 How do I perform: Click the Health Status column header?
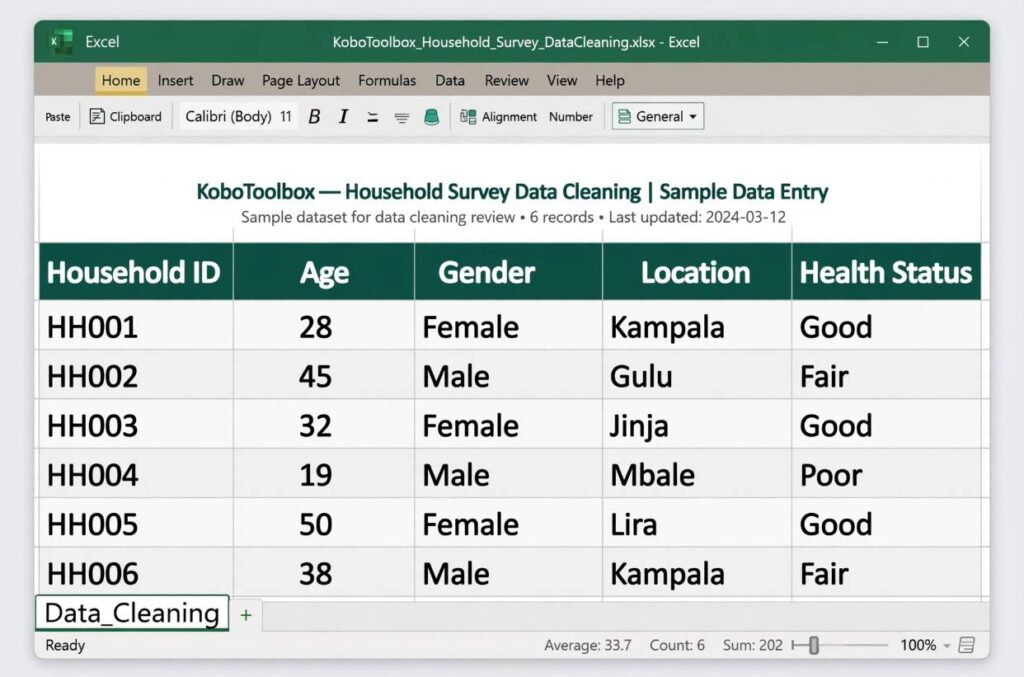click(x=886, y=272)
